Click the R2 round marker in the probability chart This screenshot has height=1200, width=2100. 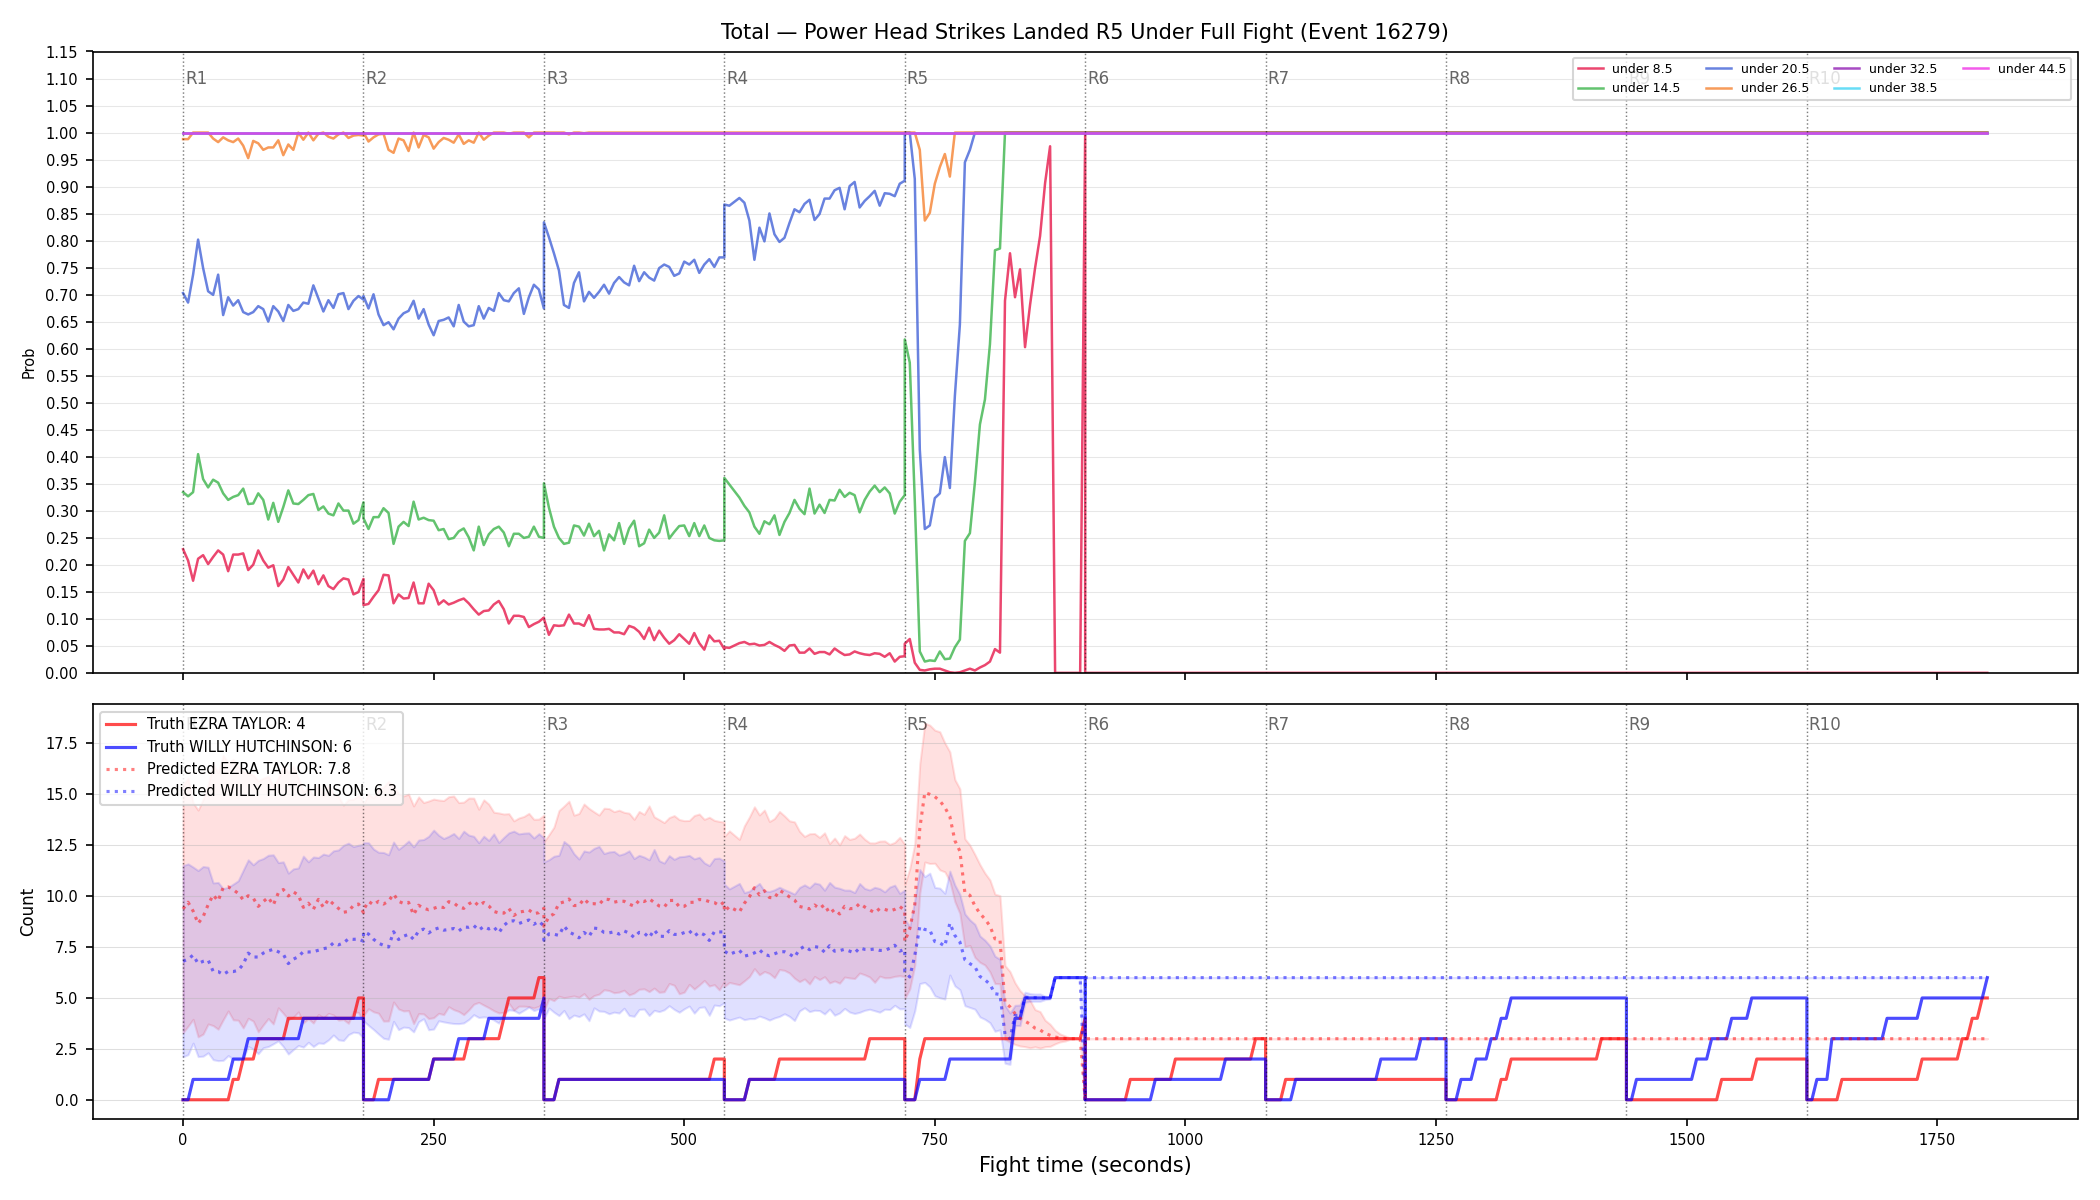click(376, 78)
